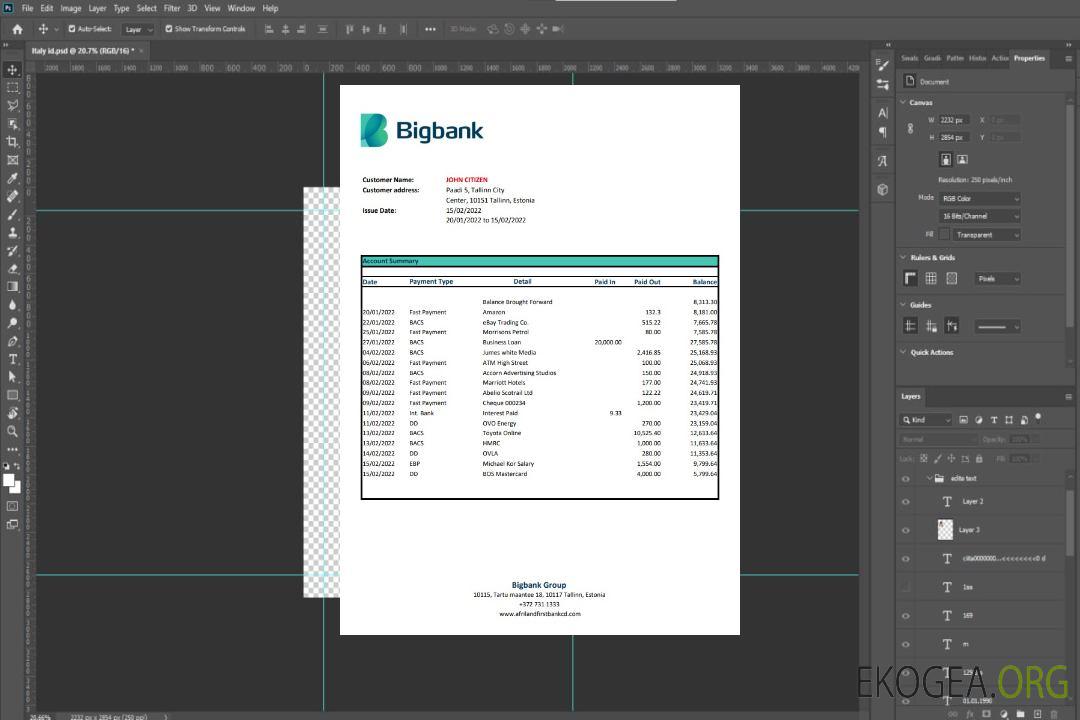Show the hidden '1aa' text layer
Image resolution: width=1080 pixels, height=720 pixels.
[906, 588]
